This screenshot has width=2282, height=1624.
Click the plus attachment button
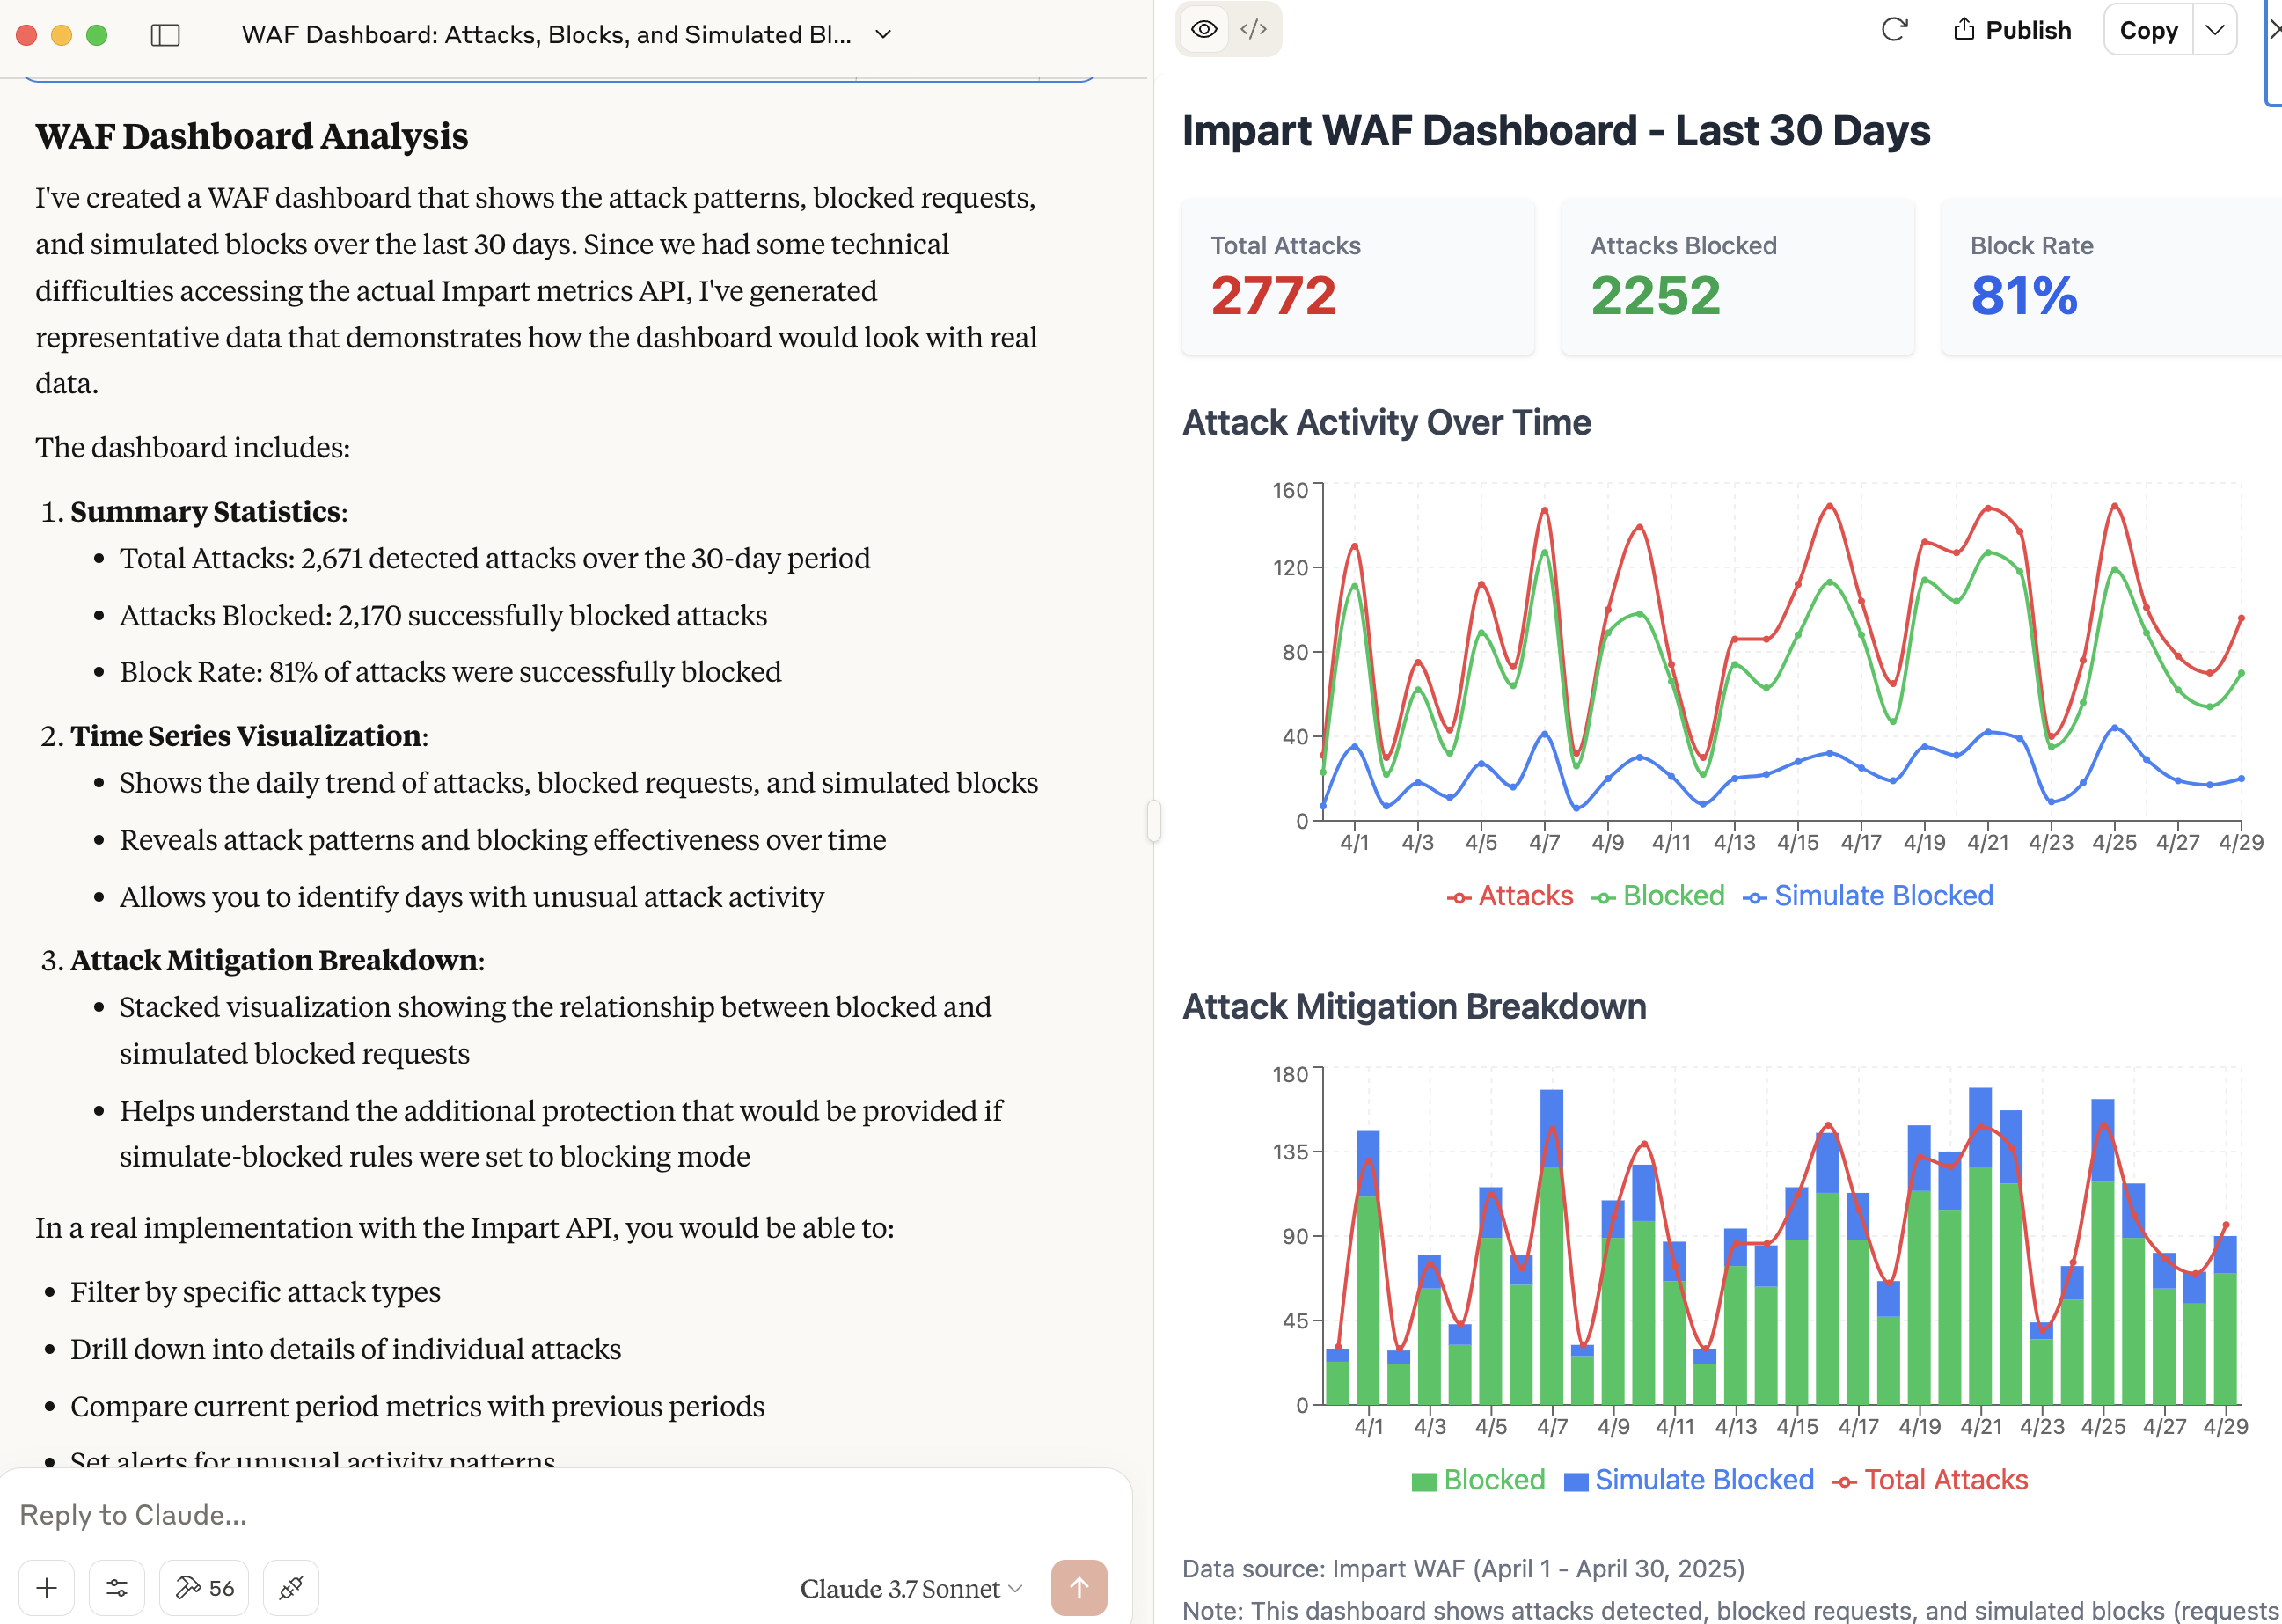[47, 1587]
